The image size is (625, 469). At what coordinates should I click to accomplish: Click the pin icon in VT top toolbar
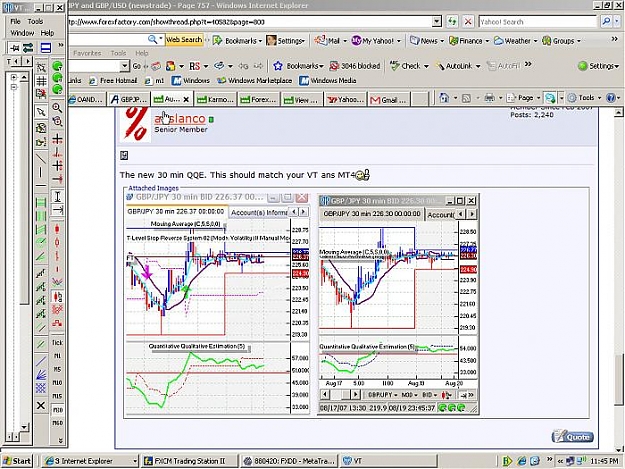click(x=14, y=48)
